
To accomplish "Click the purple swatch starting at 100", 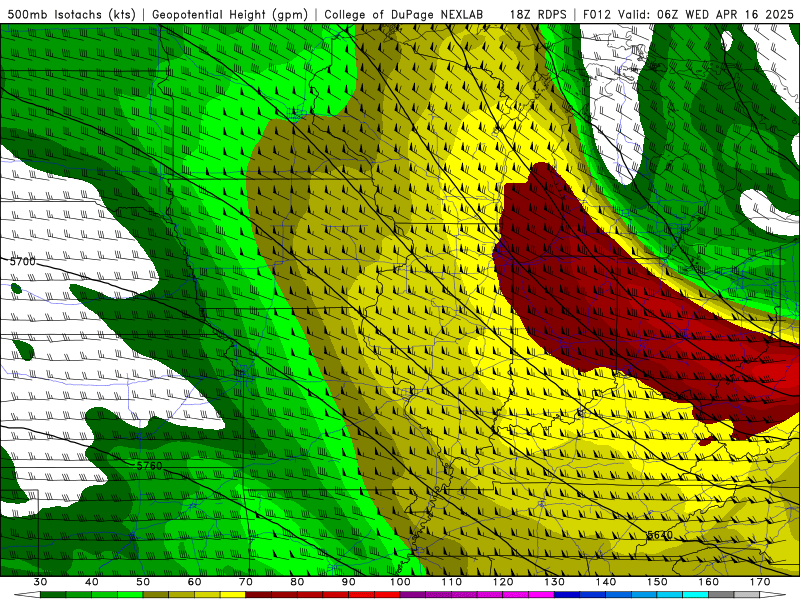I will [413, 595].
